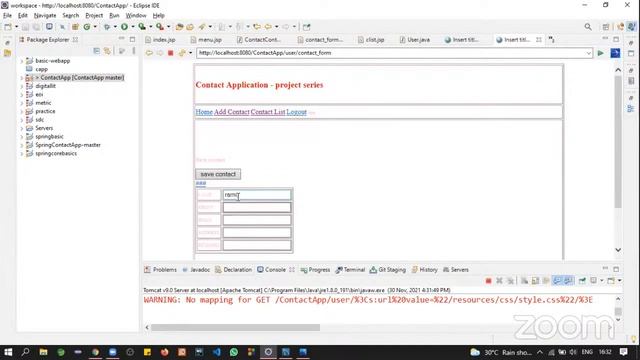Switch to the index.jsp editor tab
Image resolution: width=640 pixels, height=360 pixels.
point(160,40)
